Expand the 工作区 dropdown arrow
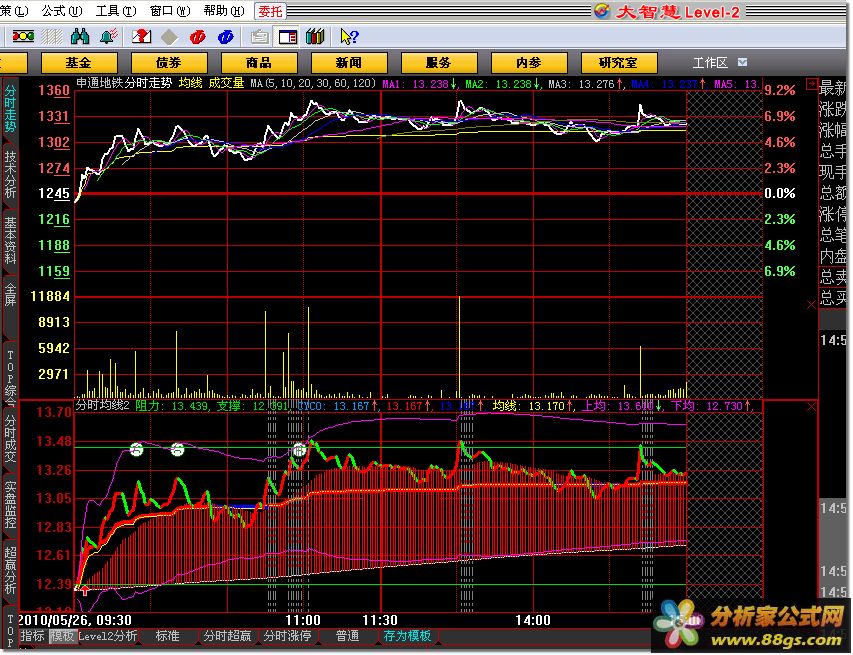The image size is (853, 655). tap(742, 62)
